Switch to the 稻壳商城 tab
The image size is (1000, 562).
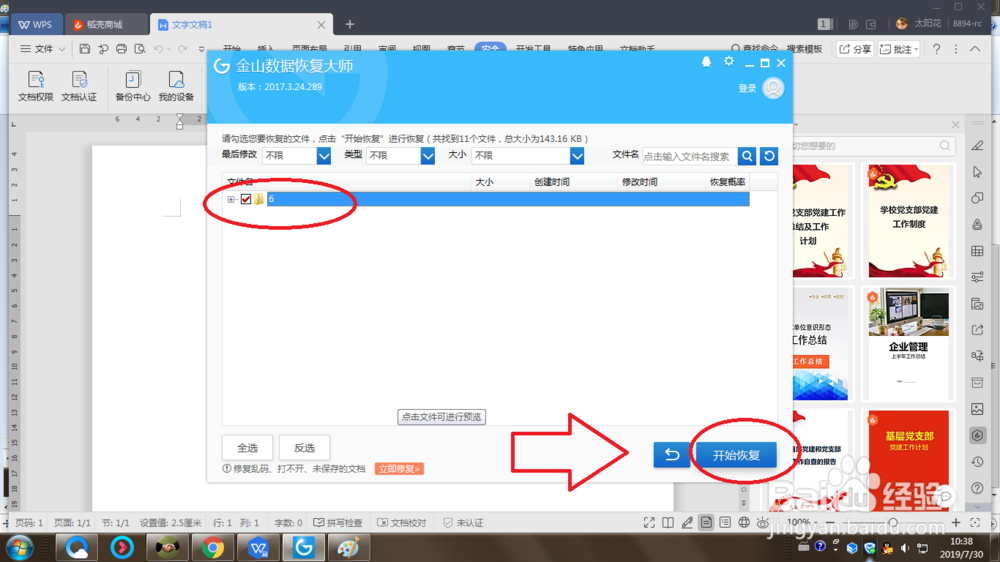(105, 24)
